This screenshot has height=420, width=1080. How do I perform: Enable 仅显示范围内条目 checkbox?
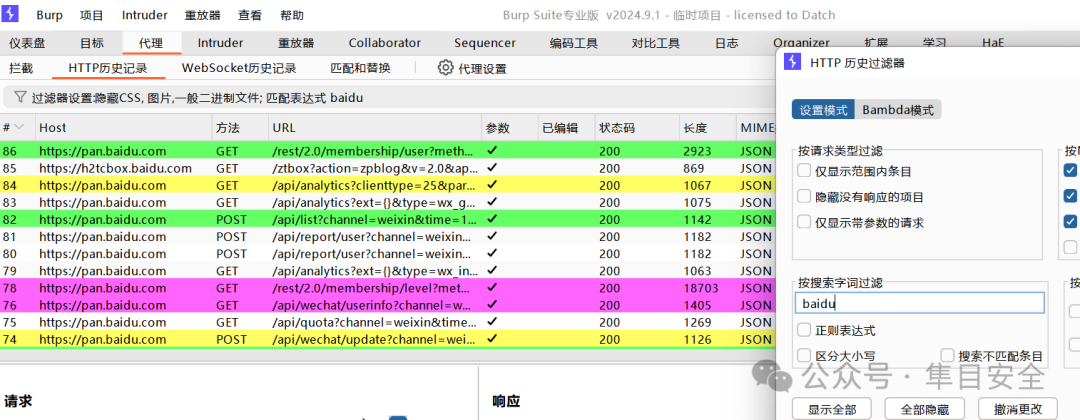point(804,170)
